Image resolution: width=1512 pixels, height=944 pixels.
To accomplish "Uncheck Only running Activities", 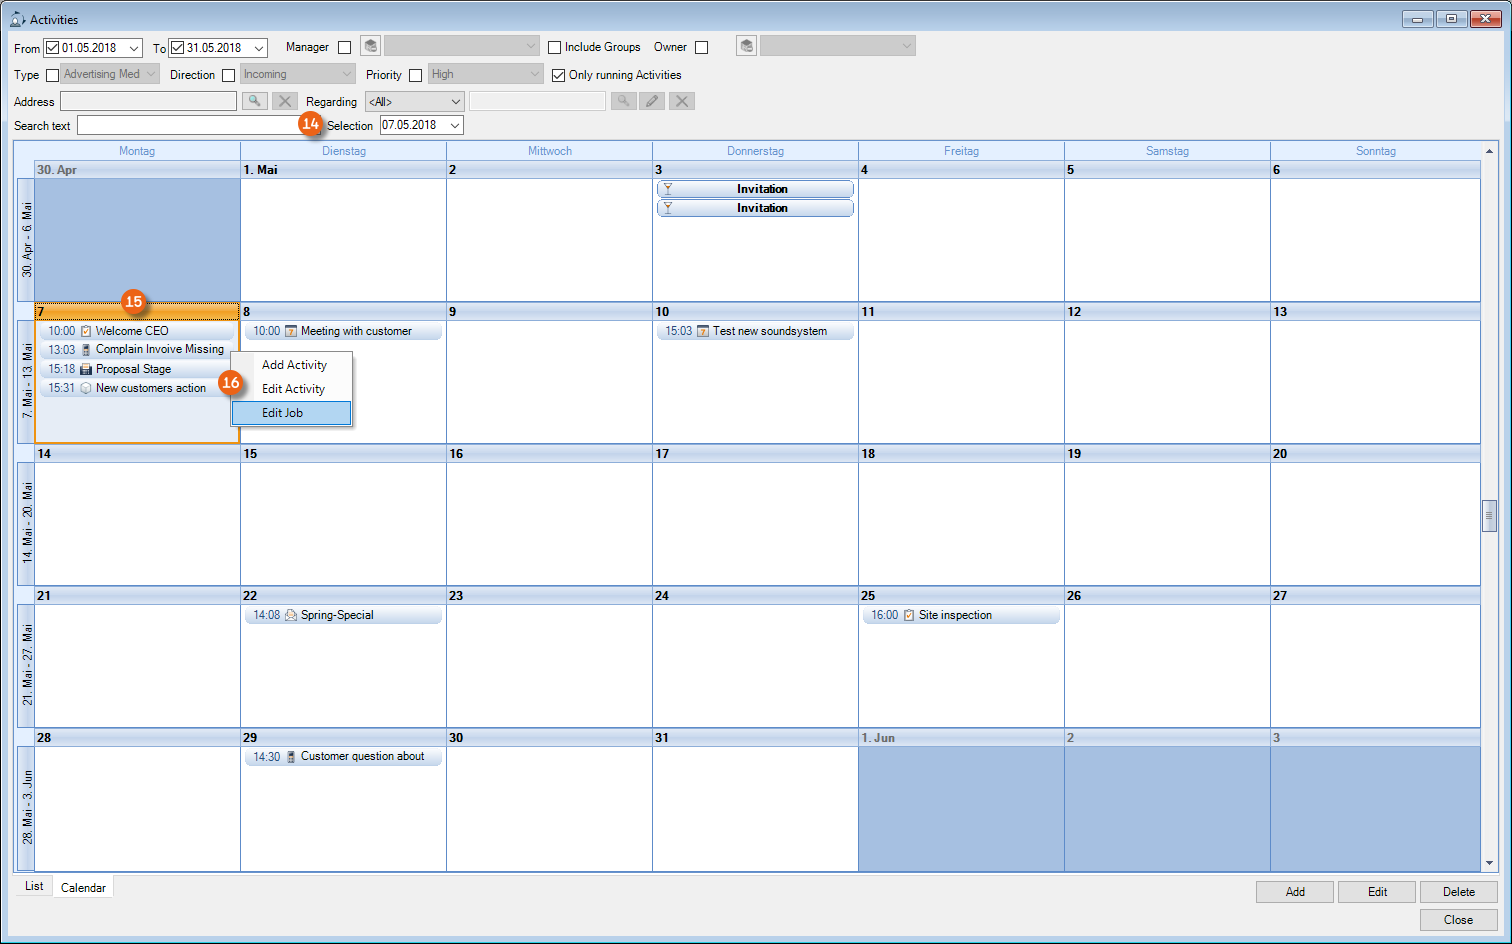I will (559, 75).
